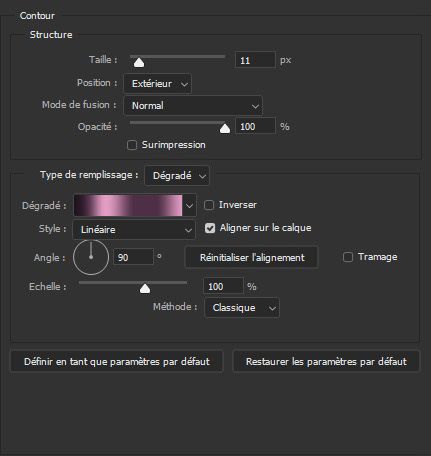
Task: Open the Mode de fusion dropdown
Action: click(193, 106)
